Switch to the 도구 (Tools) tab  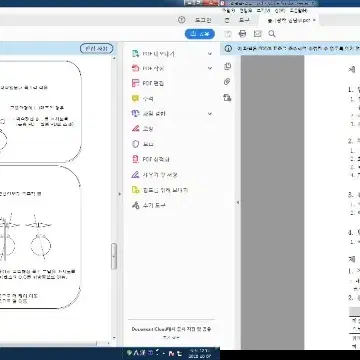click(x=244, y=20)
